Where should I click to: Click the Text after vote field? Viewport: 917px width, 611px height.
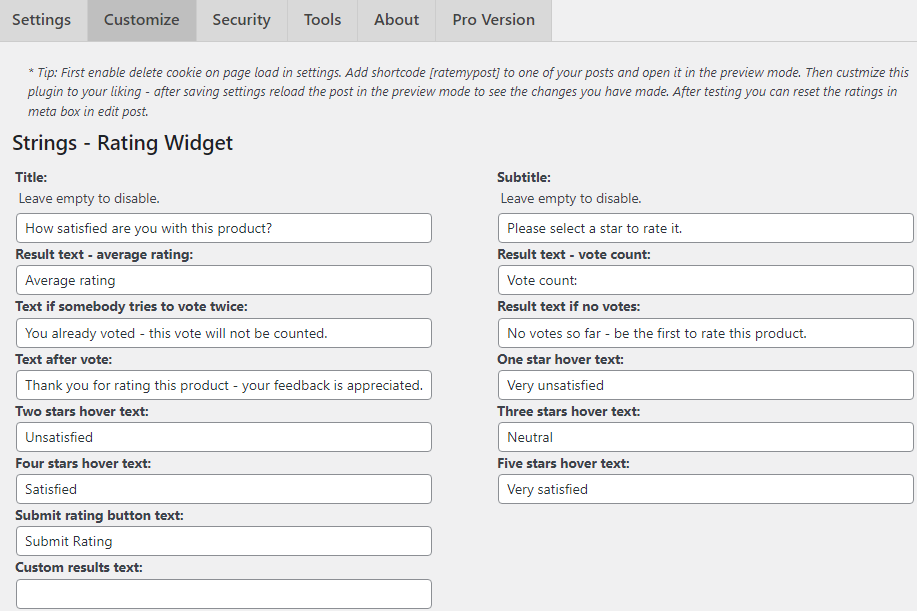point(224,385)
